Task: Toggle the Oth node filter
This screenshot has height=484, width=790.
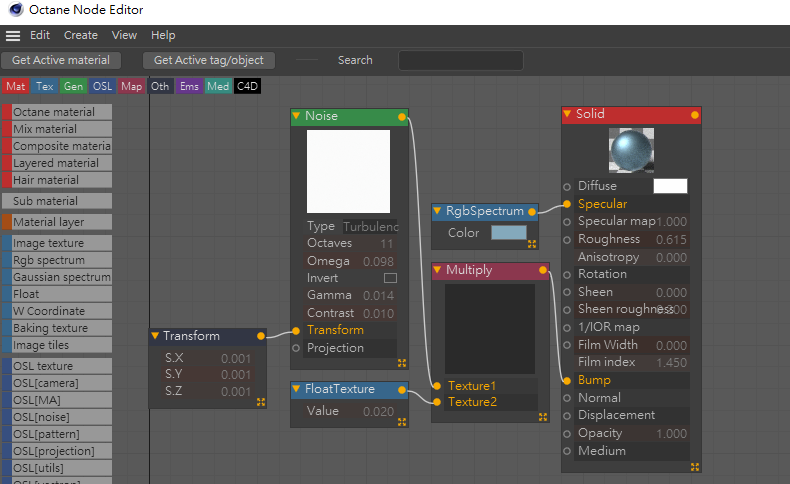Action: (x=160, y=86)
